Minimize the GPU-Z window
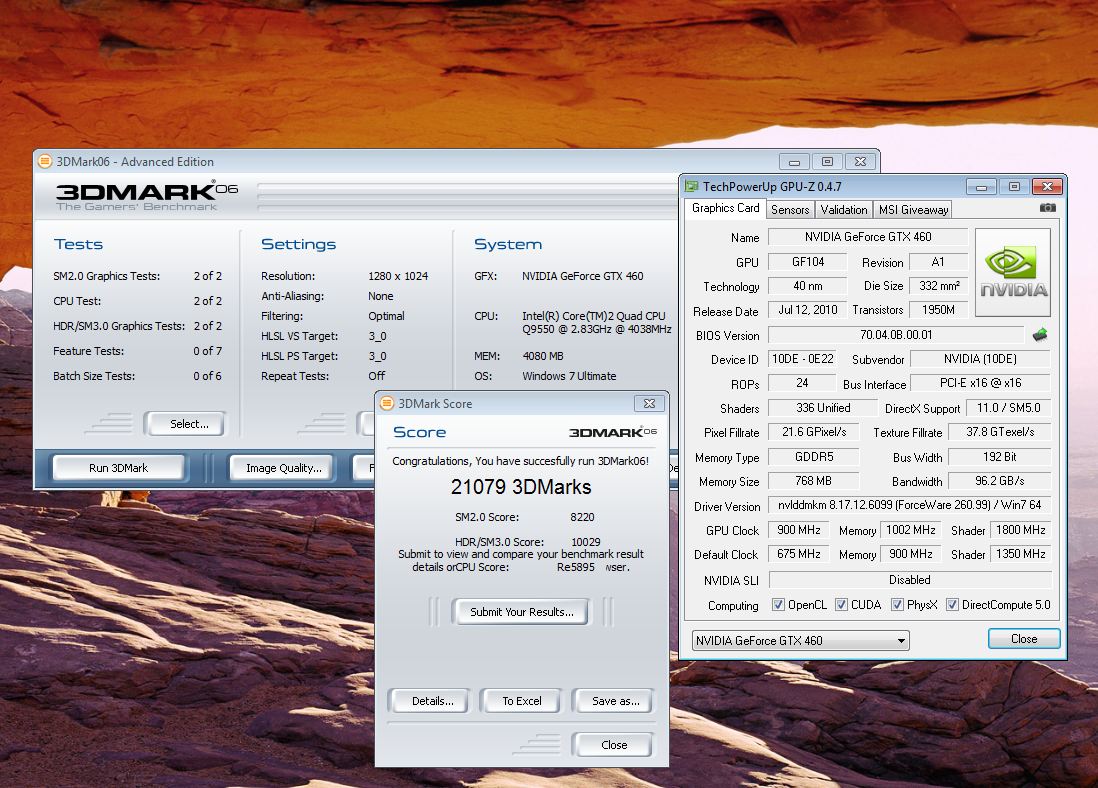The height and width of the screenshot is (788, 1098). point(981,187)
